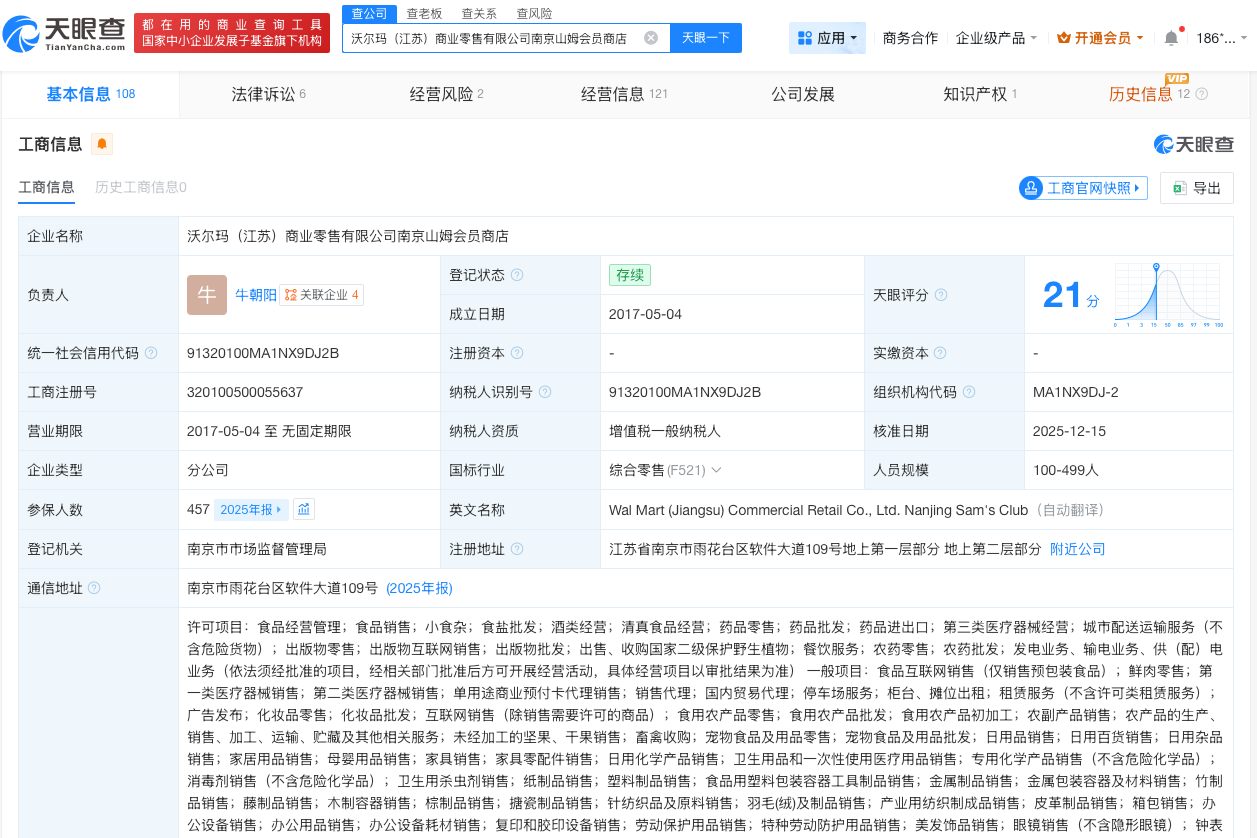Open notifications bell icon
The width and height of the screenshot is (1257, 838).
[x=1171, y=38]
